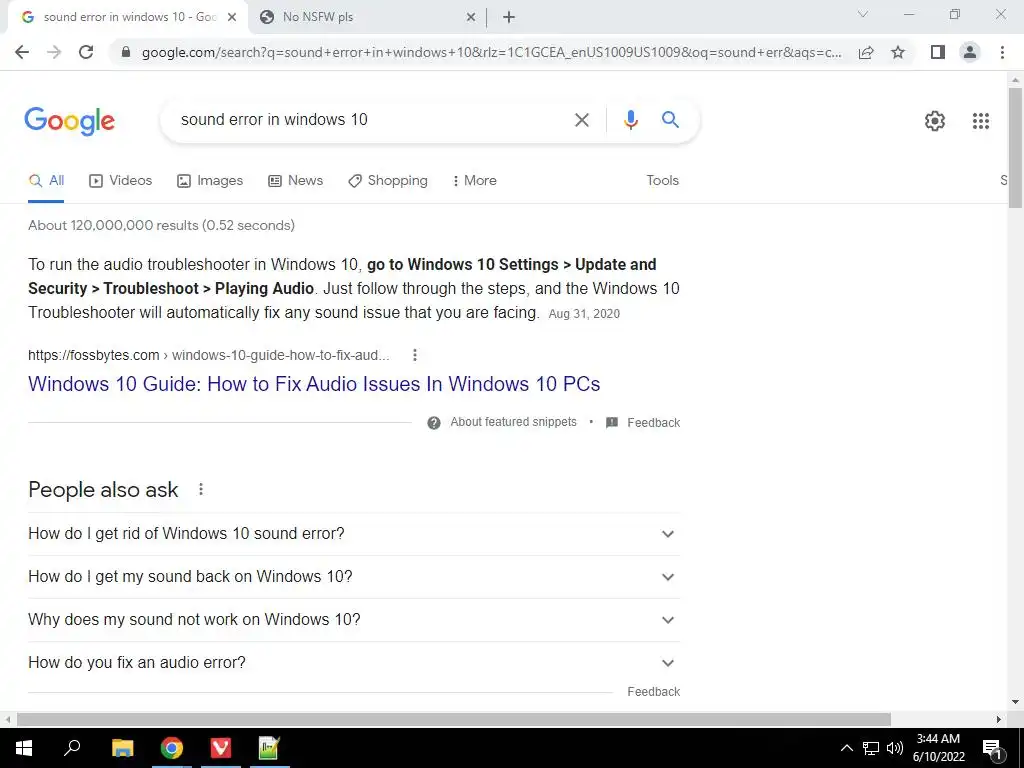
Task: Open the Windows Start menu
Action: [24, 748]
